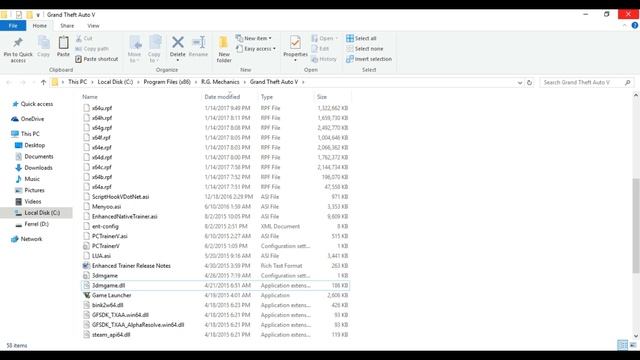Click the Open ribbon button

[324, 38]
